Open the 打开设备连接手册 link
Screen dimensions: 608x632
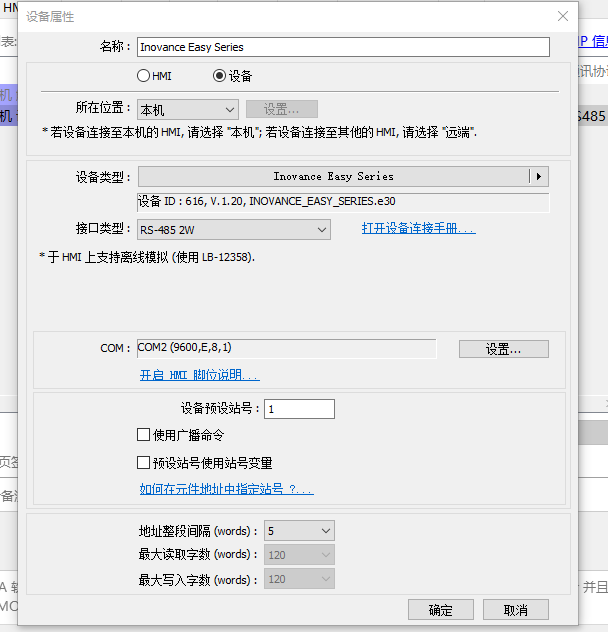[418, 229]
